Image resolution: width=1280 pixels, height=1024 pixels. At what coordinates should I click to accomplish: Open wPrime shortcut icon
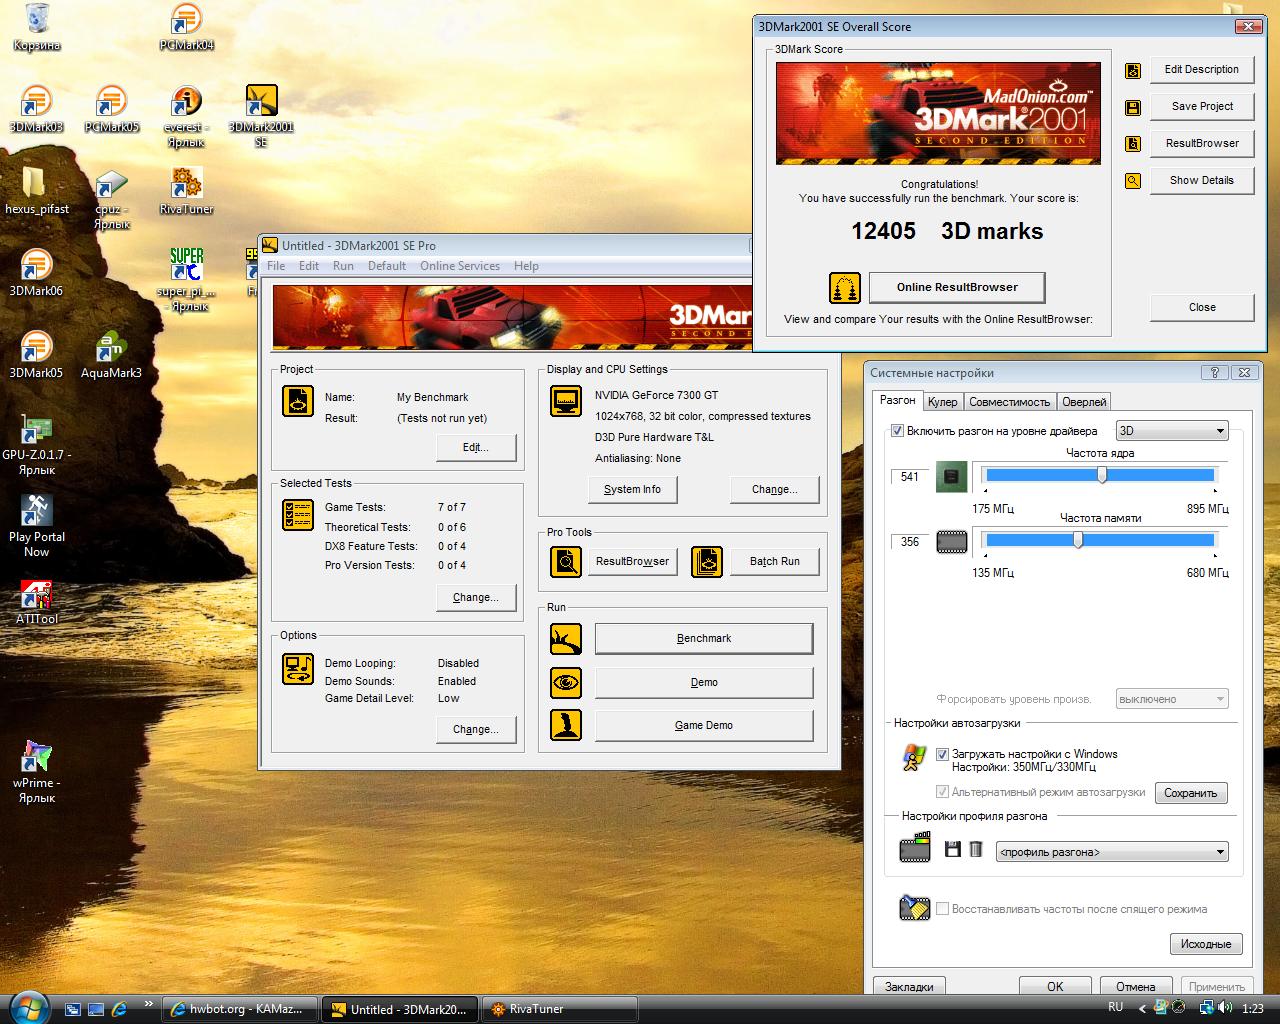point(37,772)
